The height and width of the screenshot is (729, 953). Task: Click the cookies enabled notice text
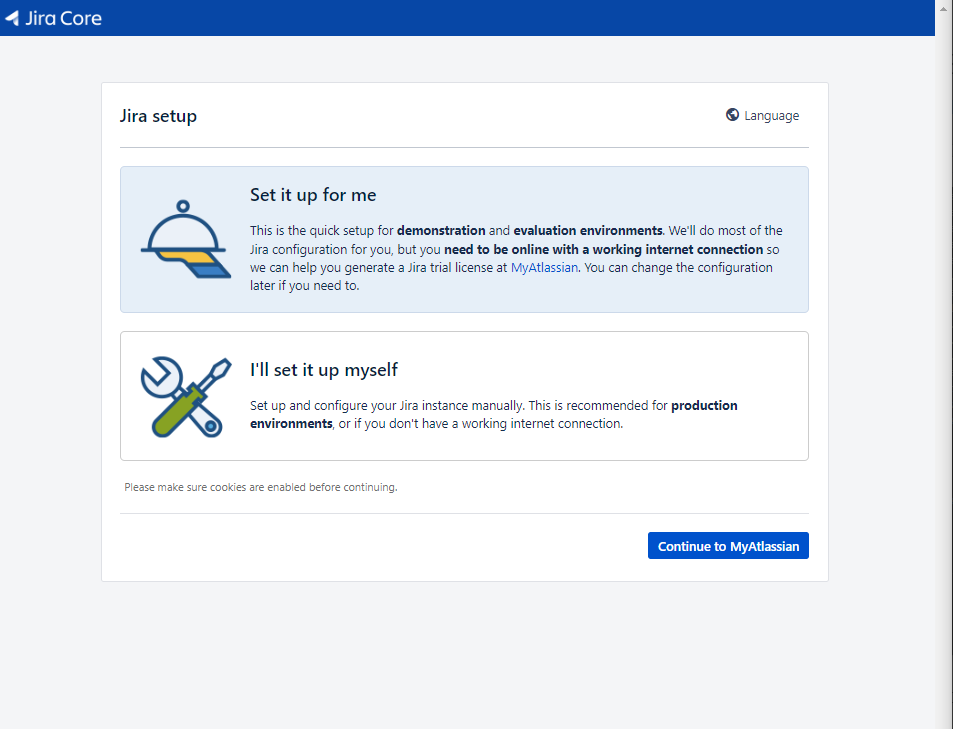261,487
